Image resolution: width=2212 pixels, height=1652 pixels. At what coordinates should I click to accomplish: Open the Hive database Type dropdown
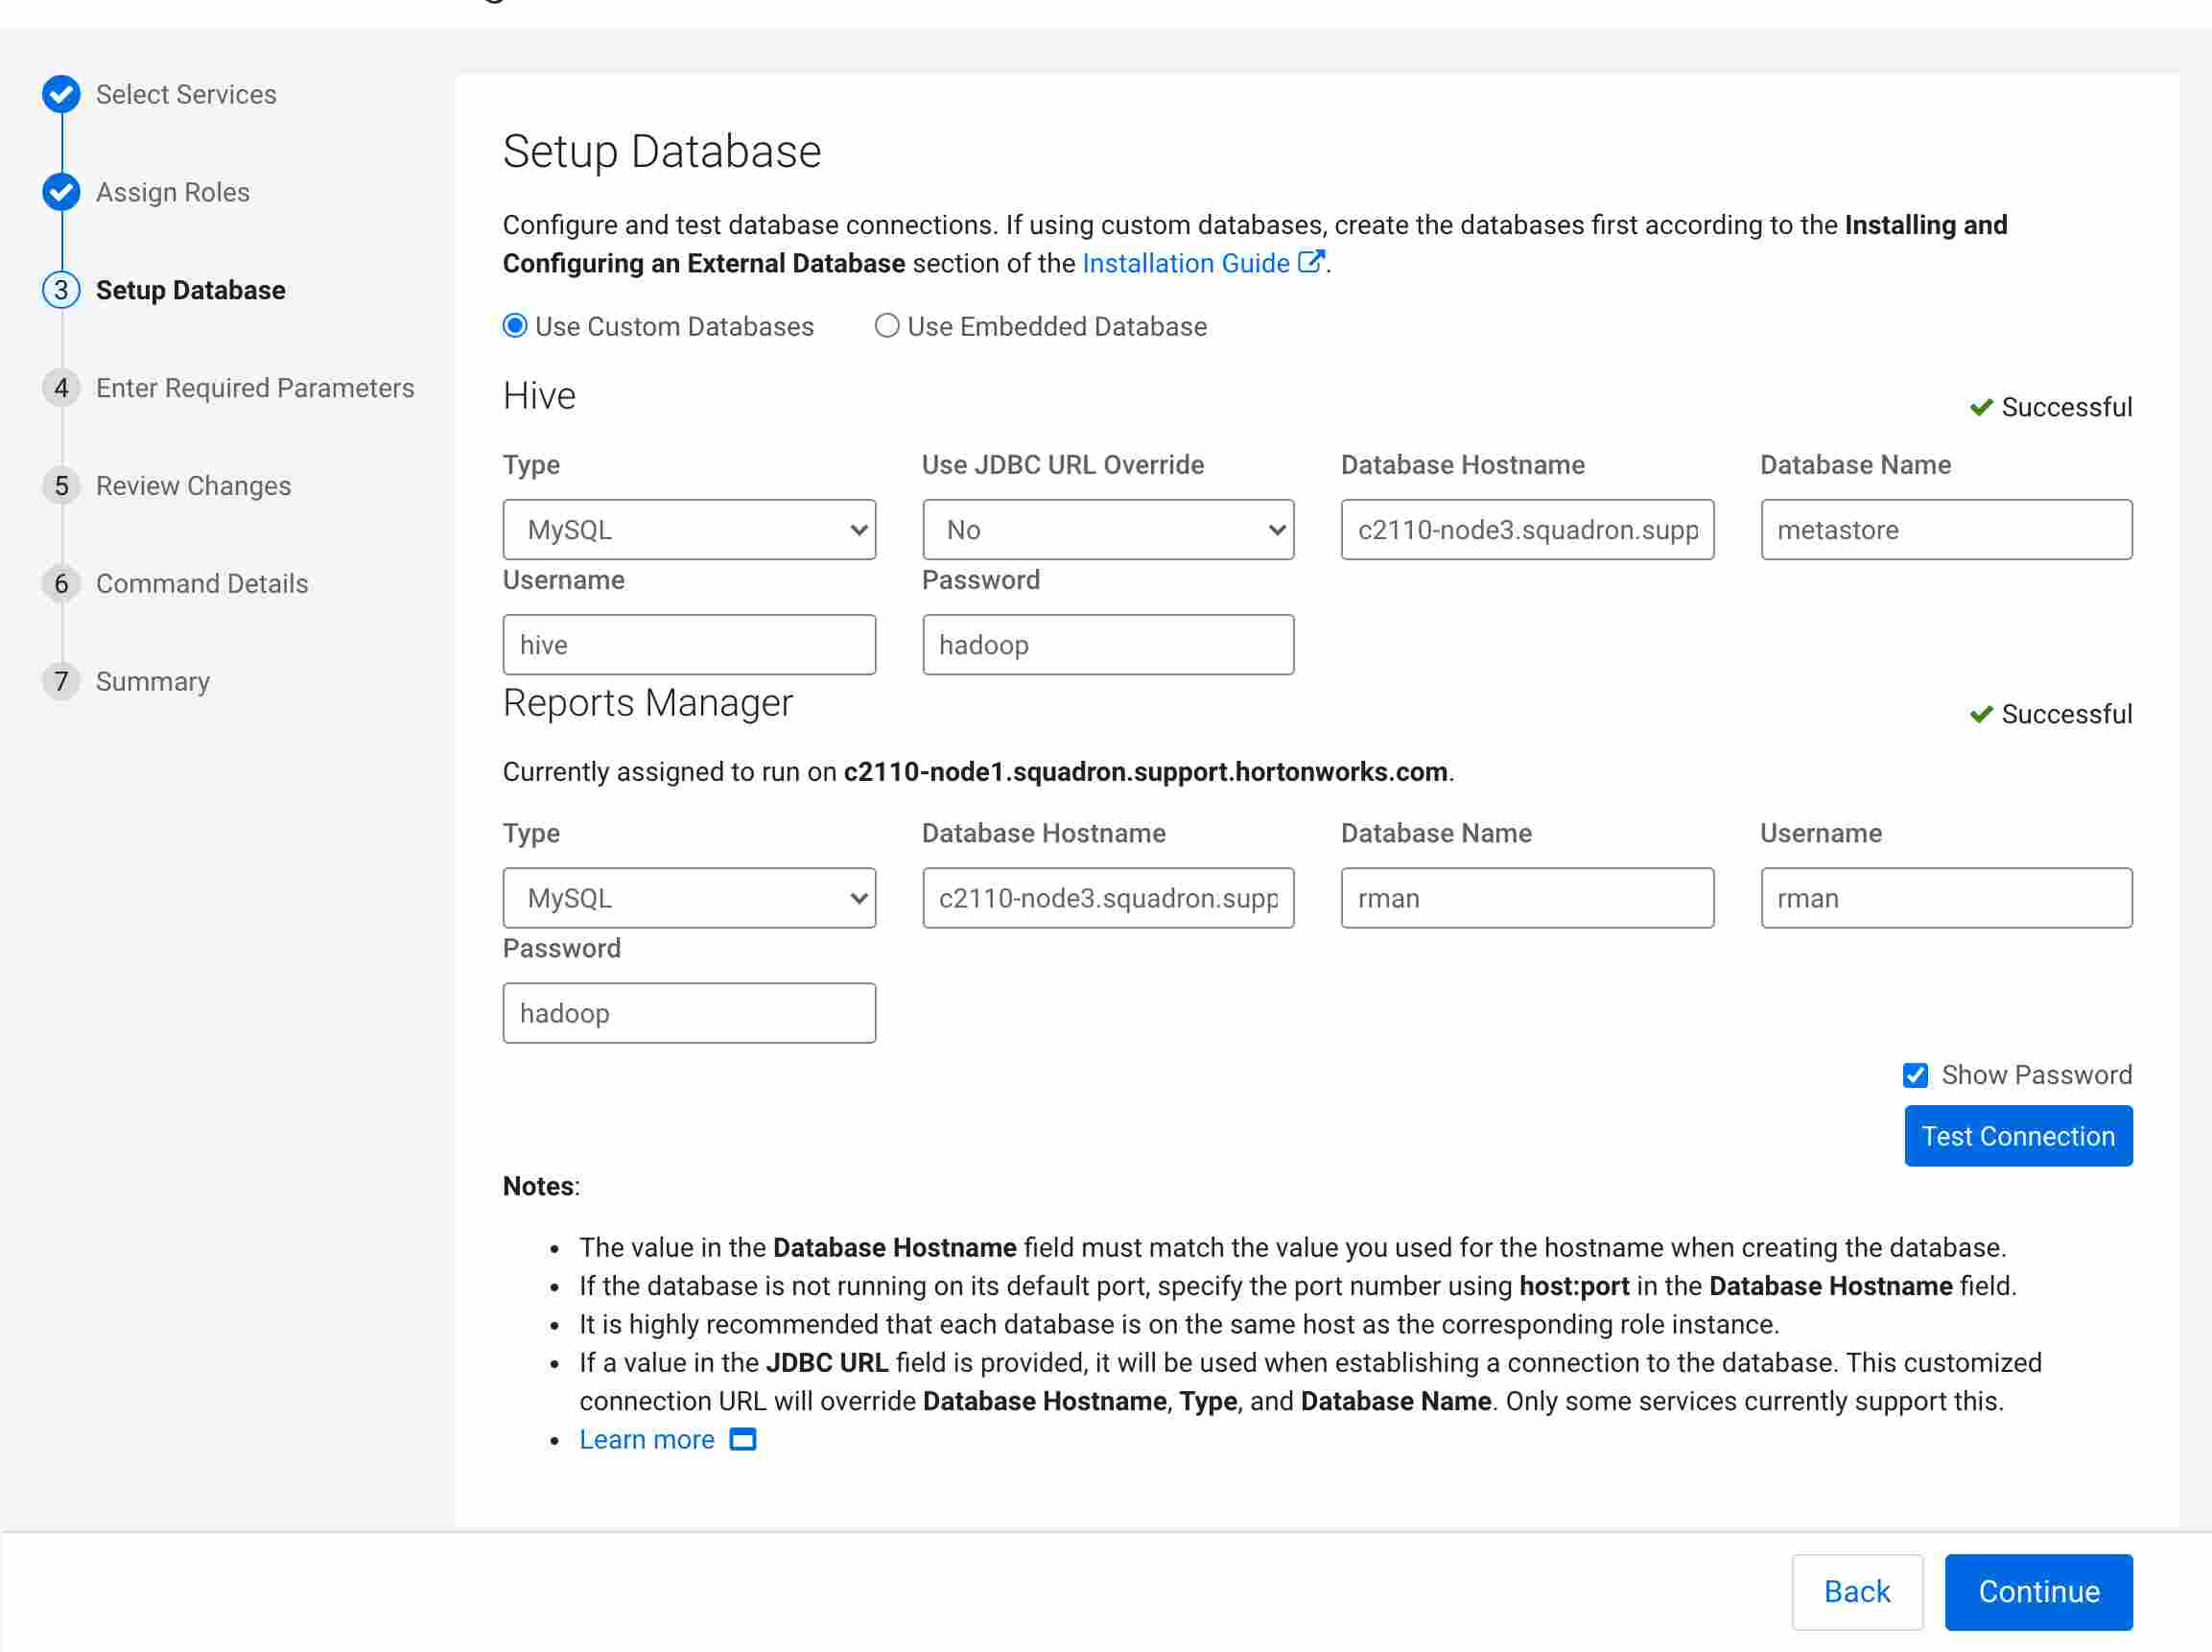(x=689, y=530)
